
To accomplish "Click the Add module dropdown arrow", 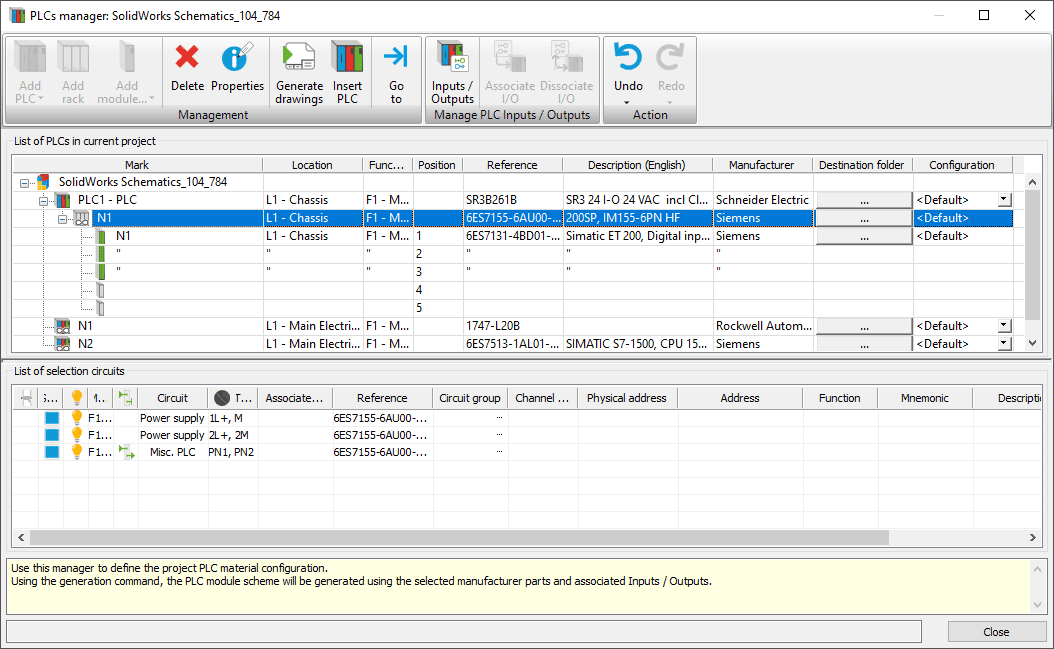I will point(151,99).
